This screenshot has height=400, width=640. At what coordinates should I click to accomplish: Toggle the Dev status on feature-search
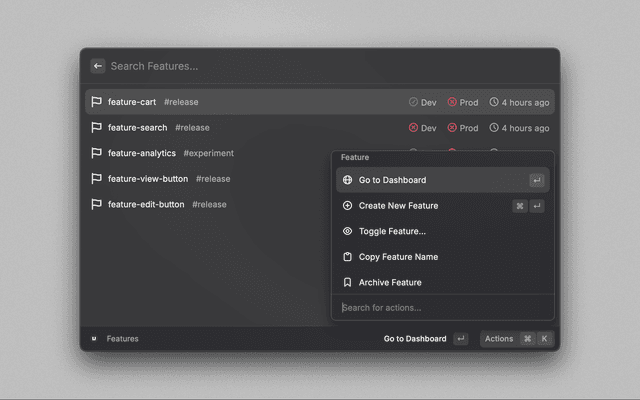tap(422, 128)
